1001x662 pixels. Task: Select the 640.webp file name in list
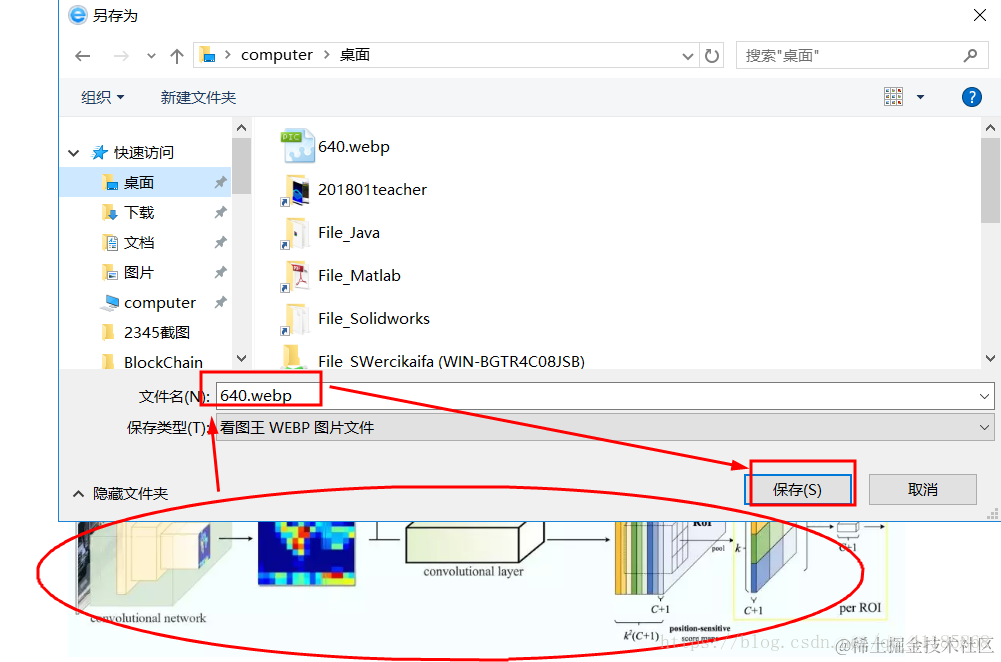(354, 146)
